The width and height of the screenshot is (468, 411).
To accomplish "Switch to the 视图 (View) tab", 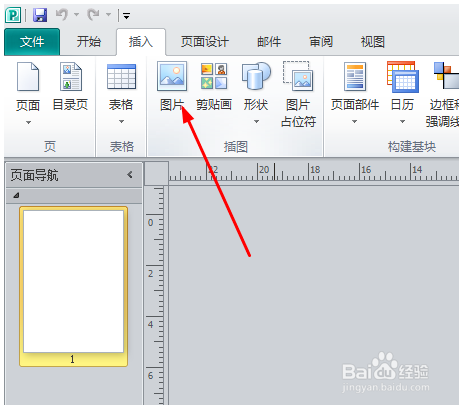I will point(373,42).
